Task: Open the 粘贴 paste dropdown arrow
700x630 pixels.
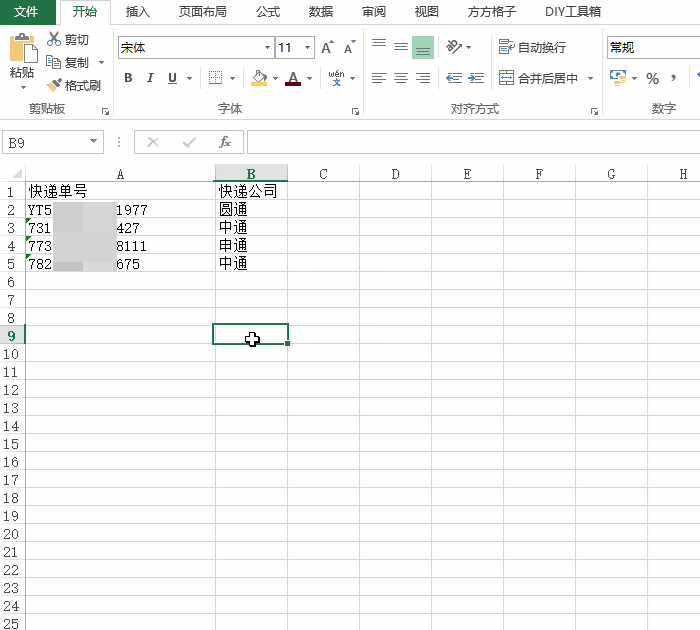Action: [x=23, y=88]
